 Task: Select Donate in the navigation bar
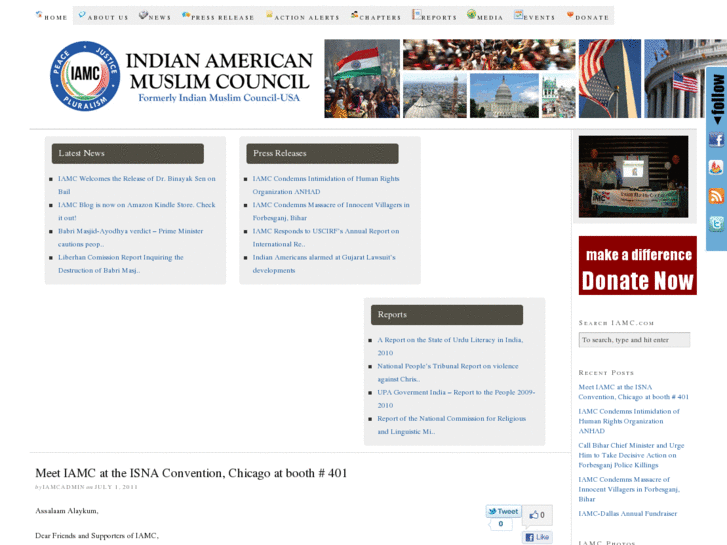click(x=587, y=16)
